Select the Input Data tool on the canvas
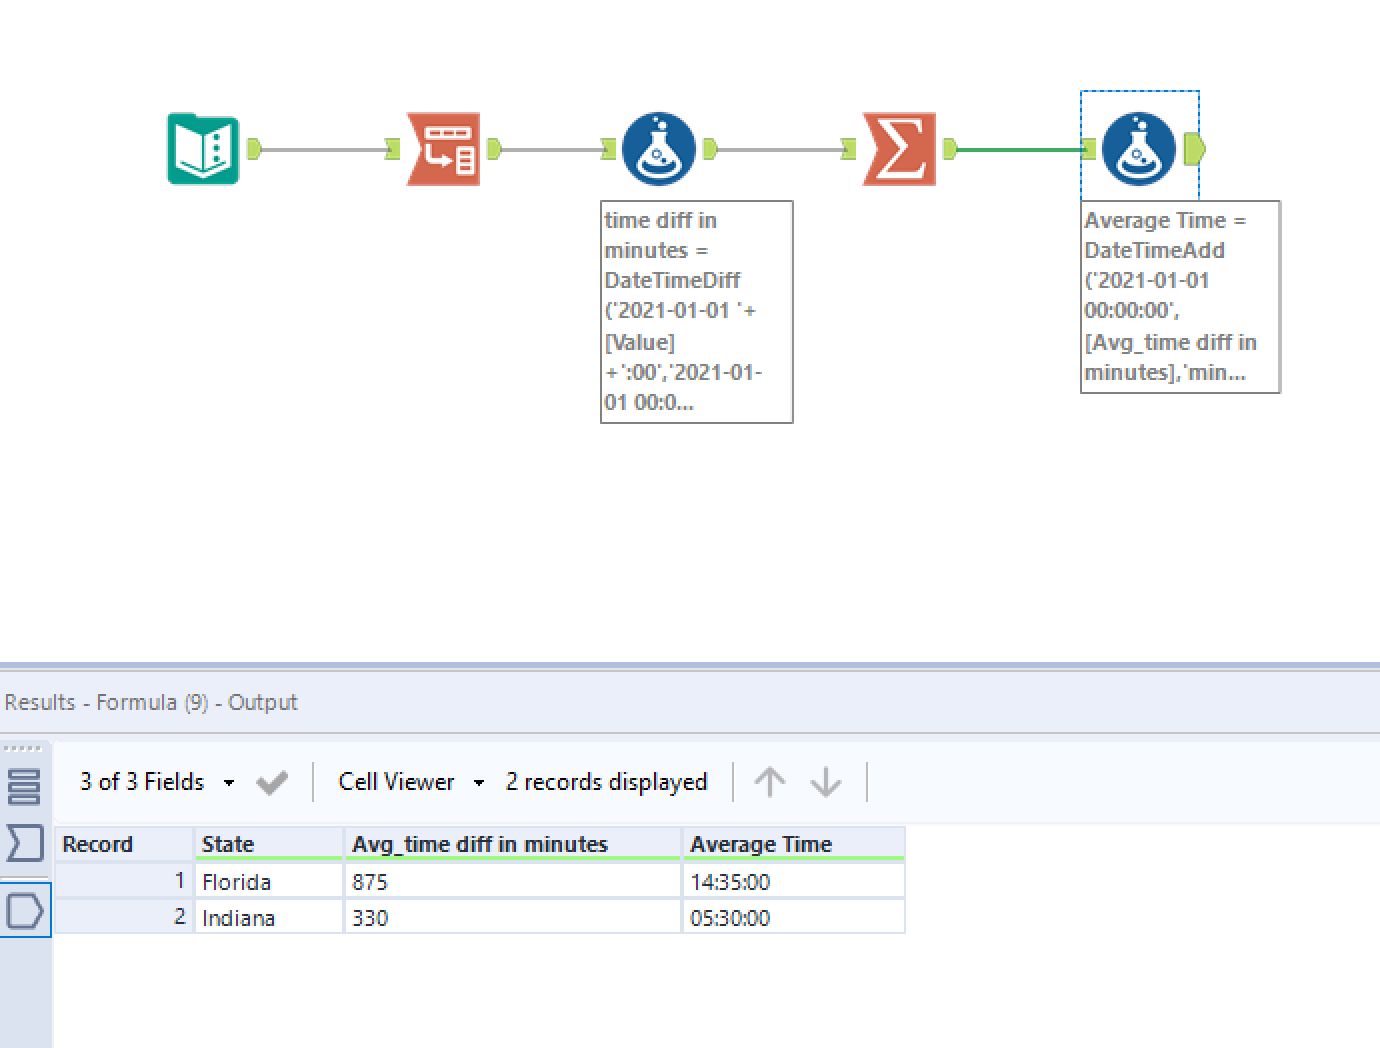Screen dimensions: 1380x1048 [203, 150]
